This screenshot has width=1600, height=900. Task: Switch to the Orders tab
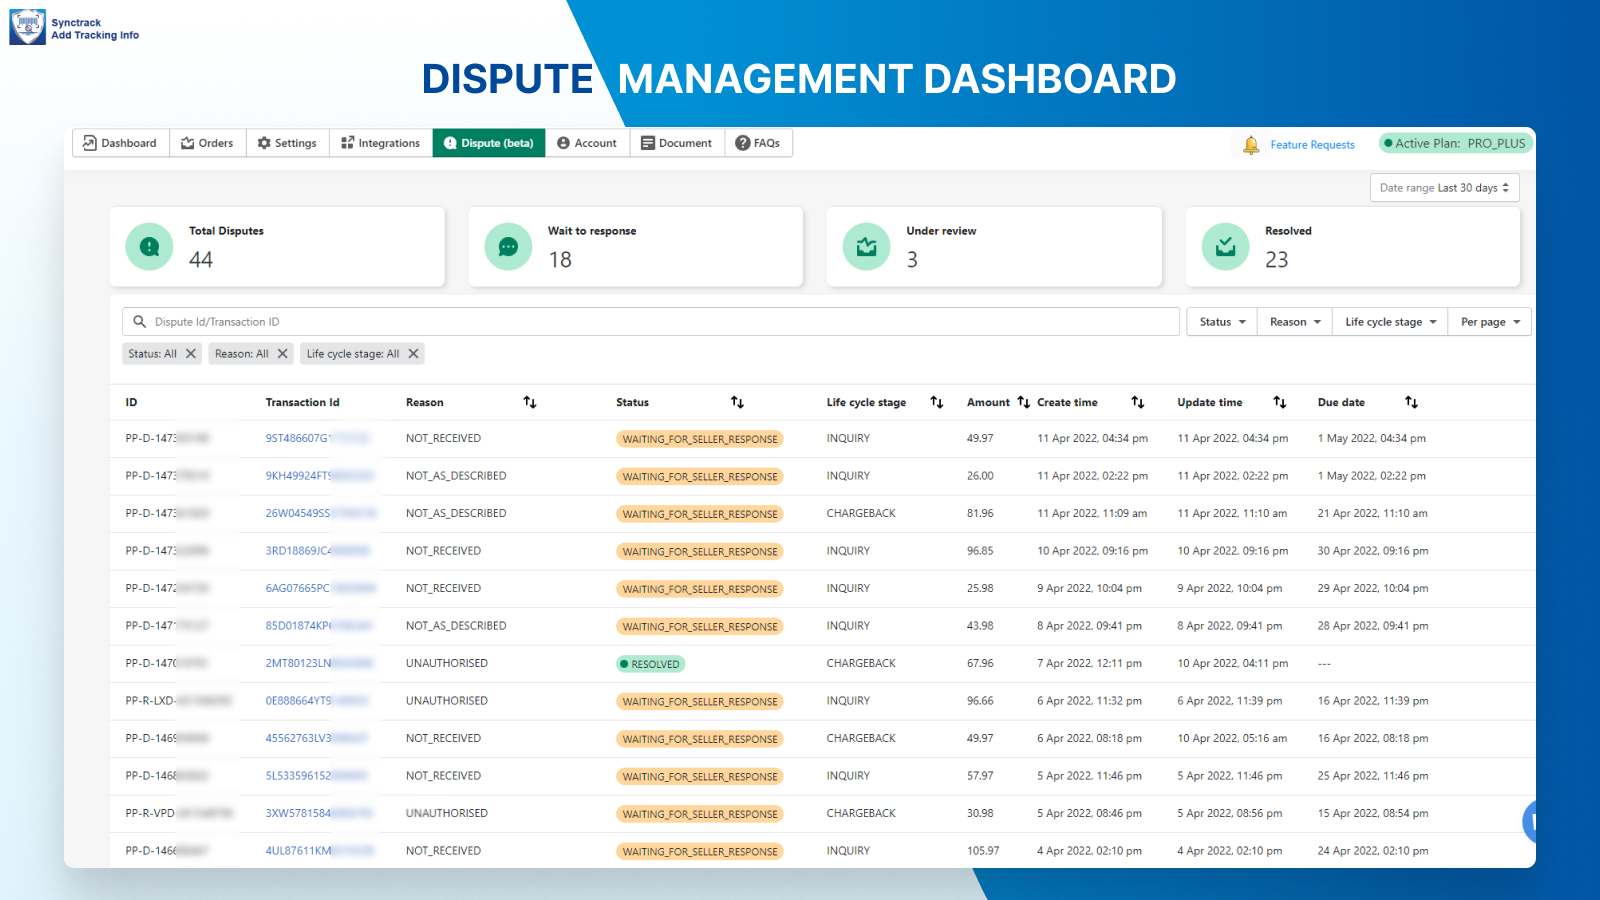point(207,143)
